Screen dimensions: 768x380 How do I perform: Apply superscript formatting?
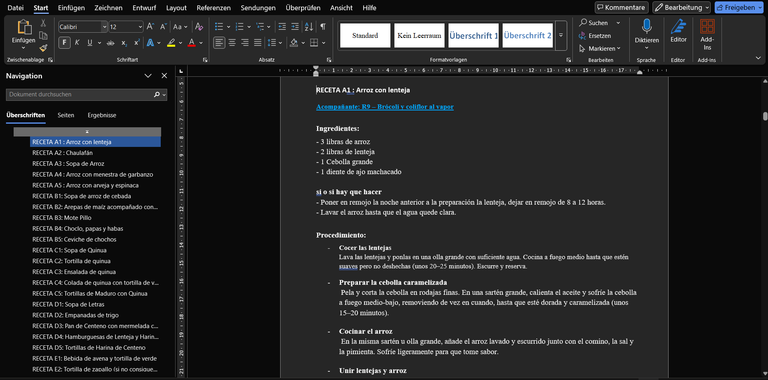click(x=137, y=43)
